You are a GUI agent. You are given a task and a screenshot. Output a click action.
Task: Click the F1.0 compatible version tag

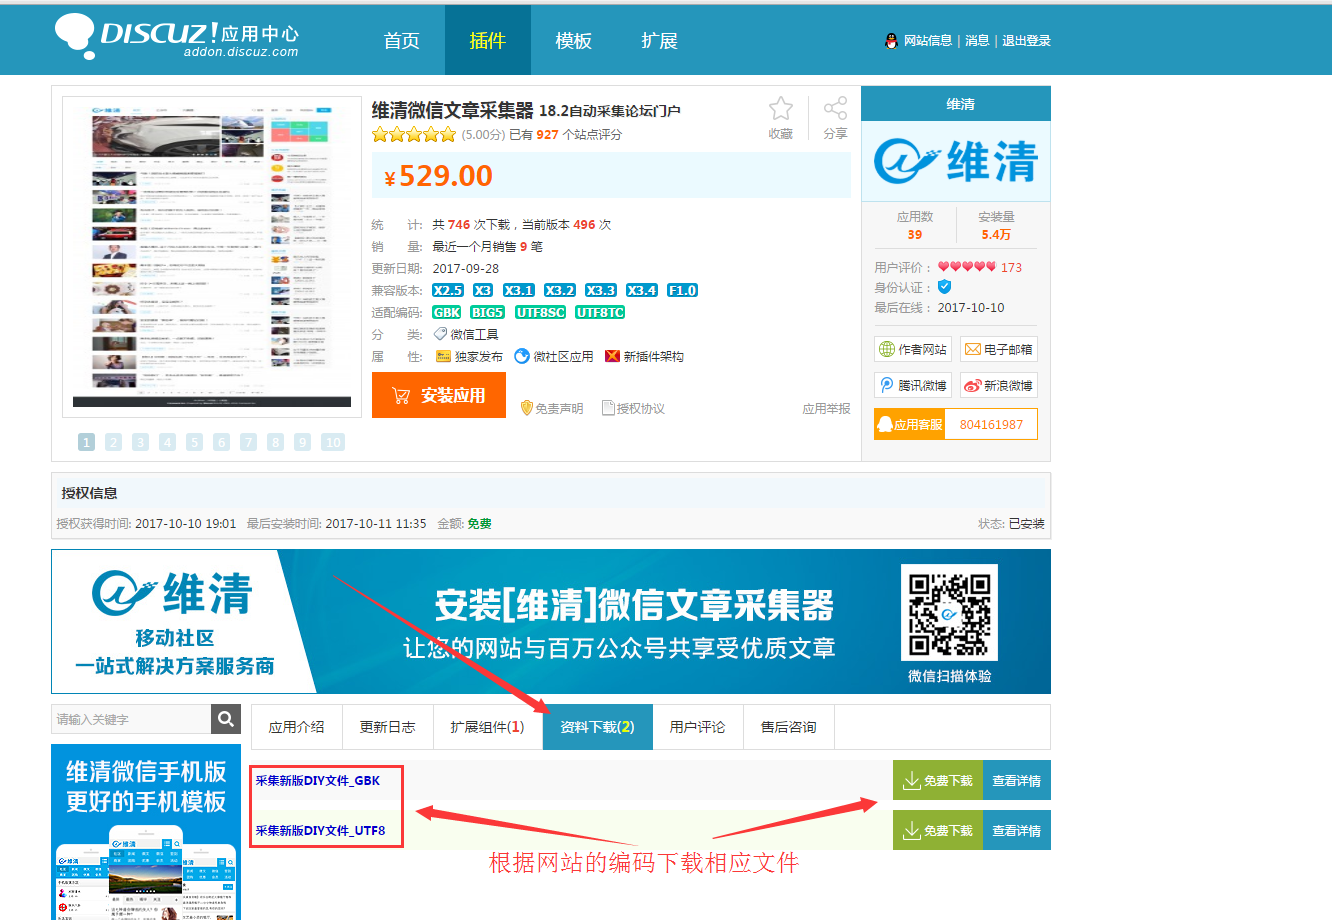click(x=683, y=290)
